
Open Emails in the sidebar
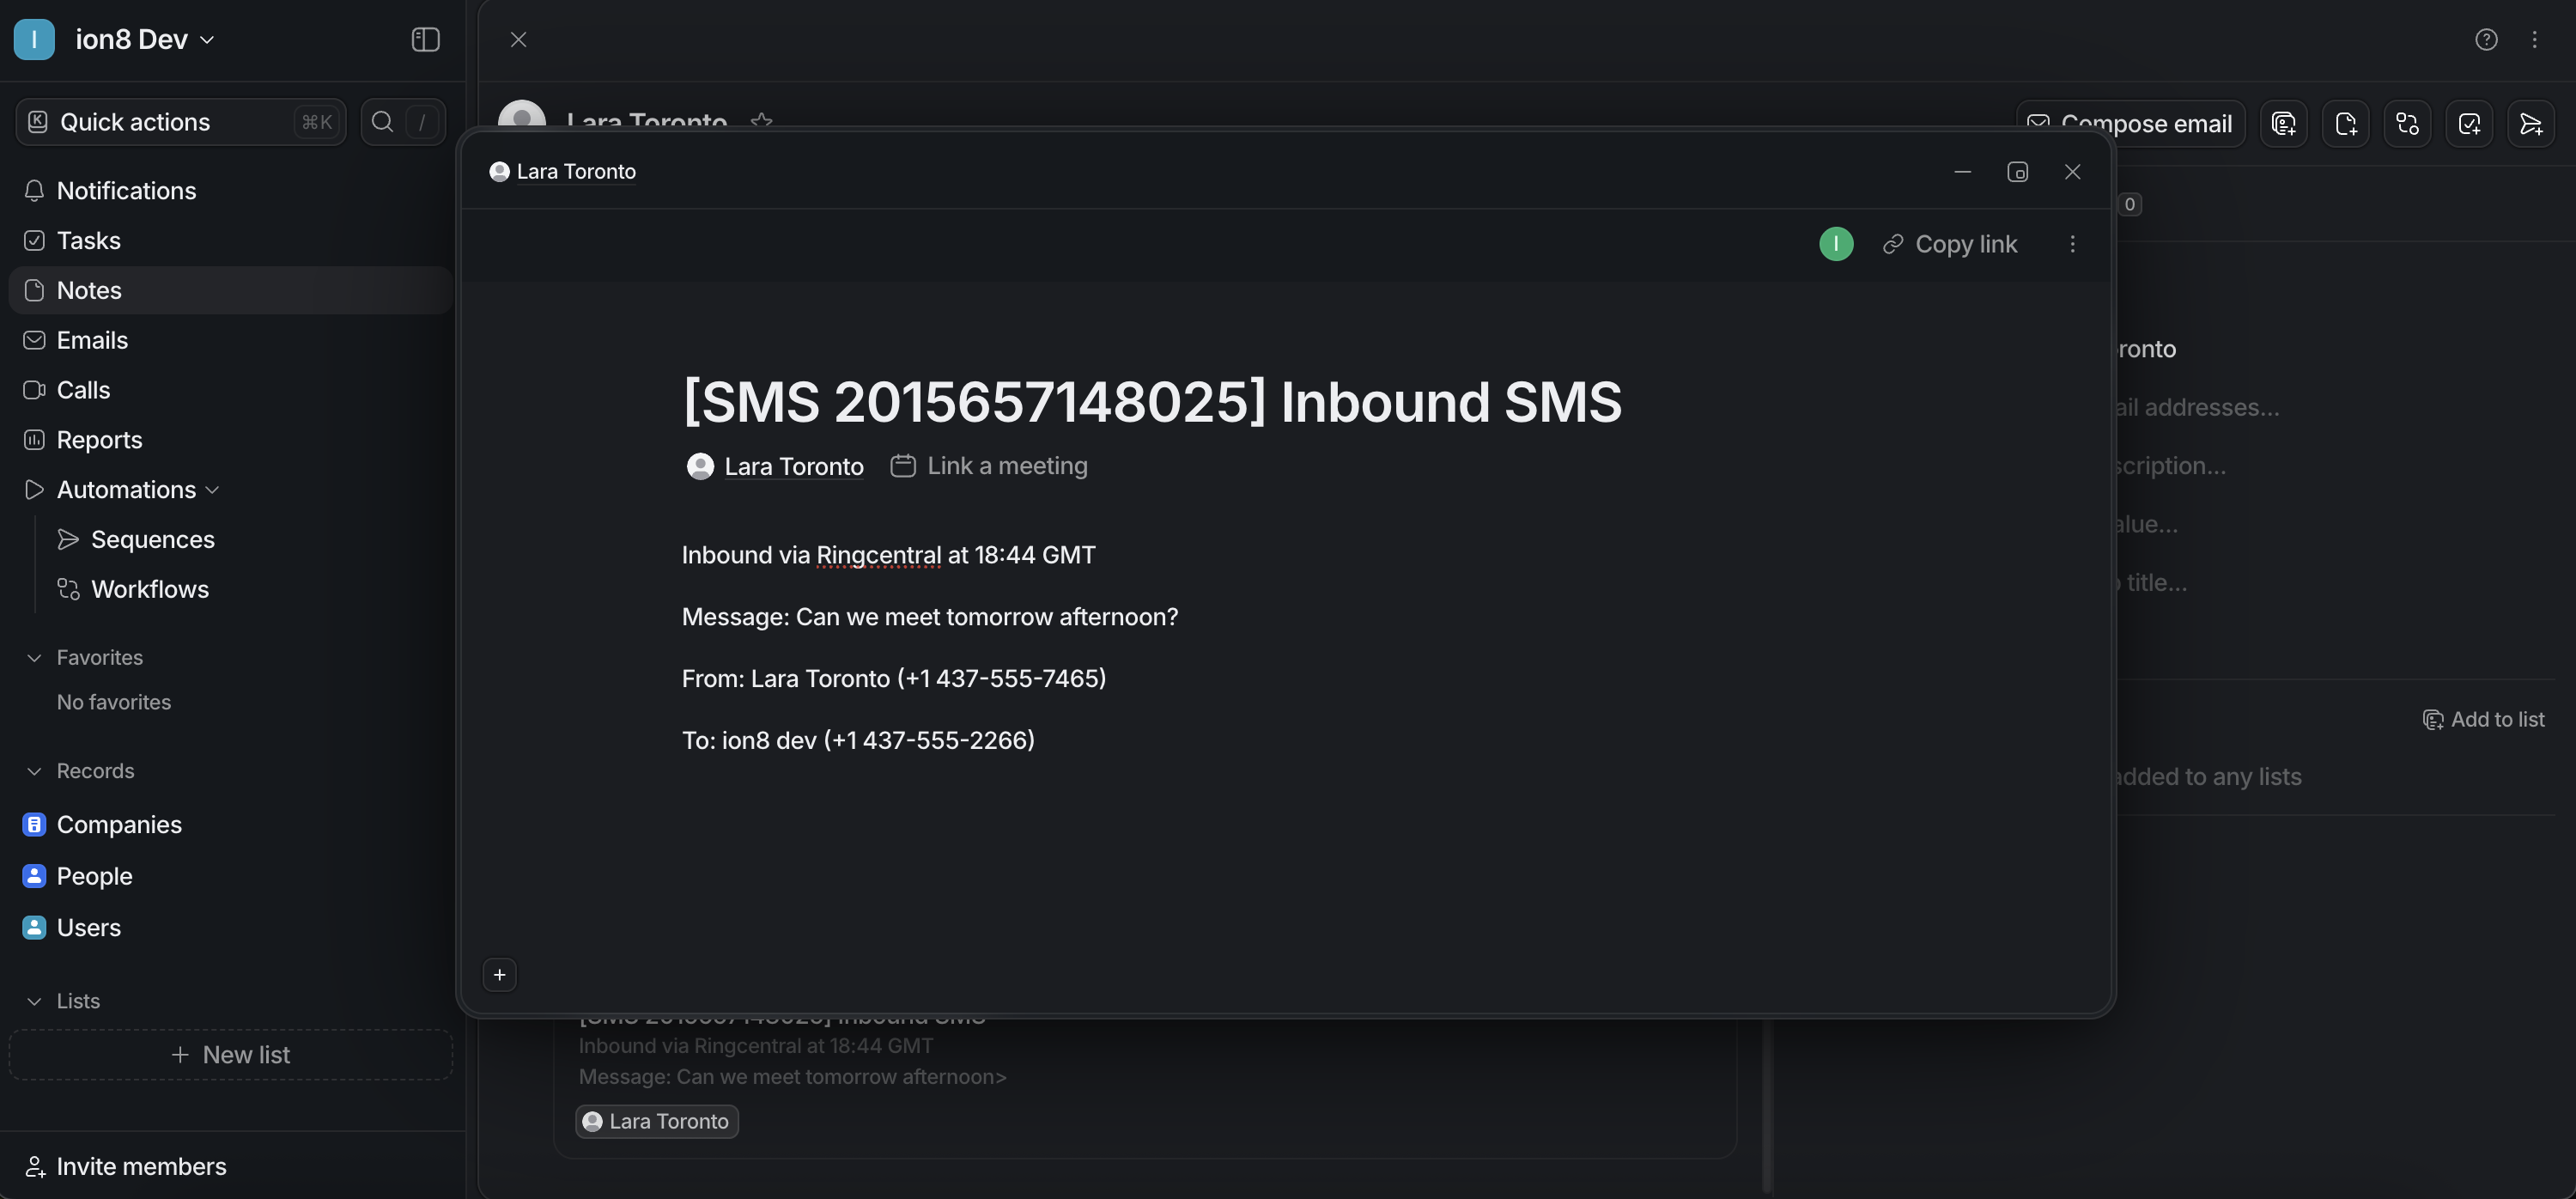(92, 340)
